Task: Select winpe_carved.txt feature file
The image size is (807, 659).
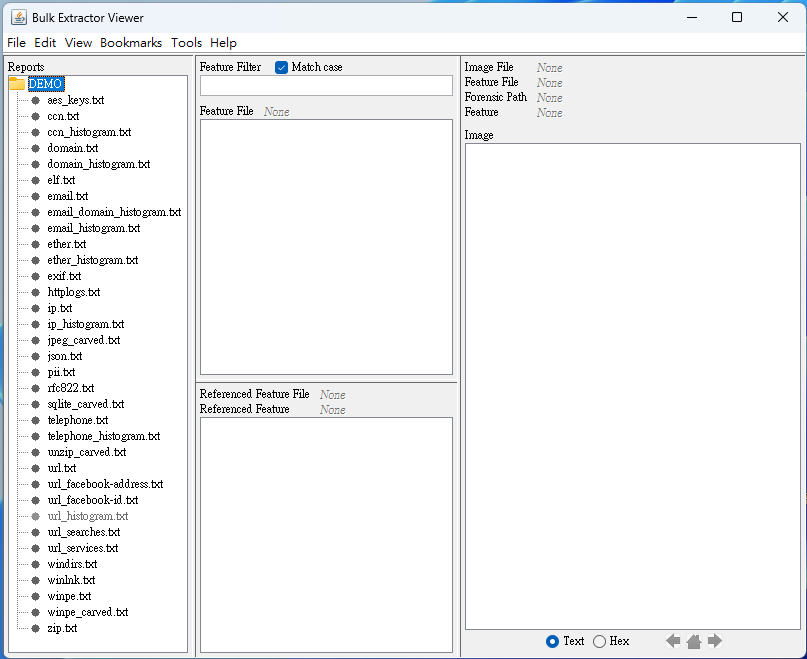Action: click(x=88, y=612)
